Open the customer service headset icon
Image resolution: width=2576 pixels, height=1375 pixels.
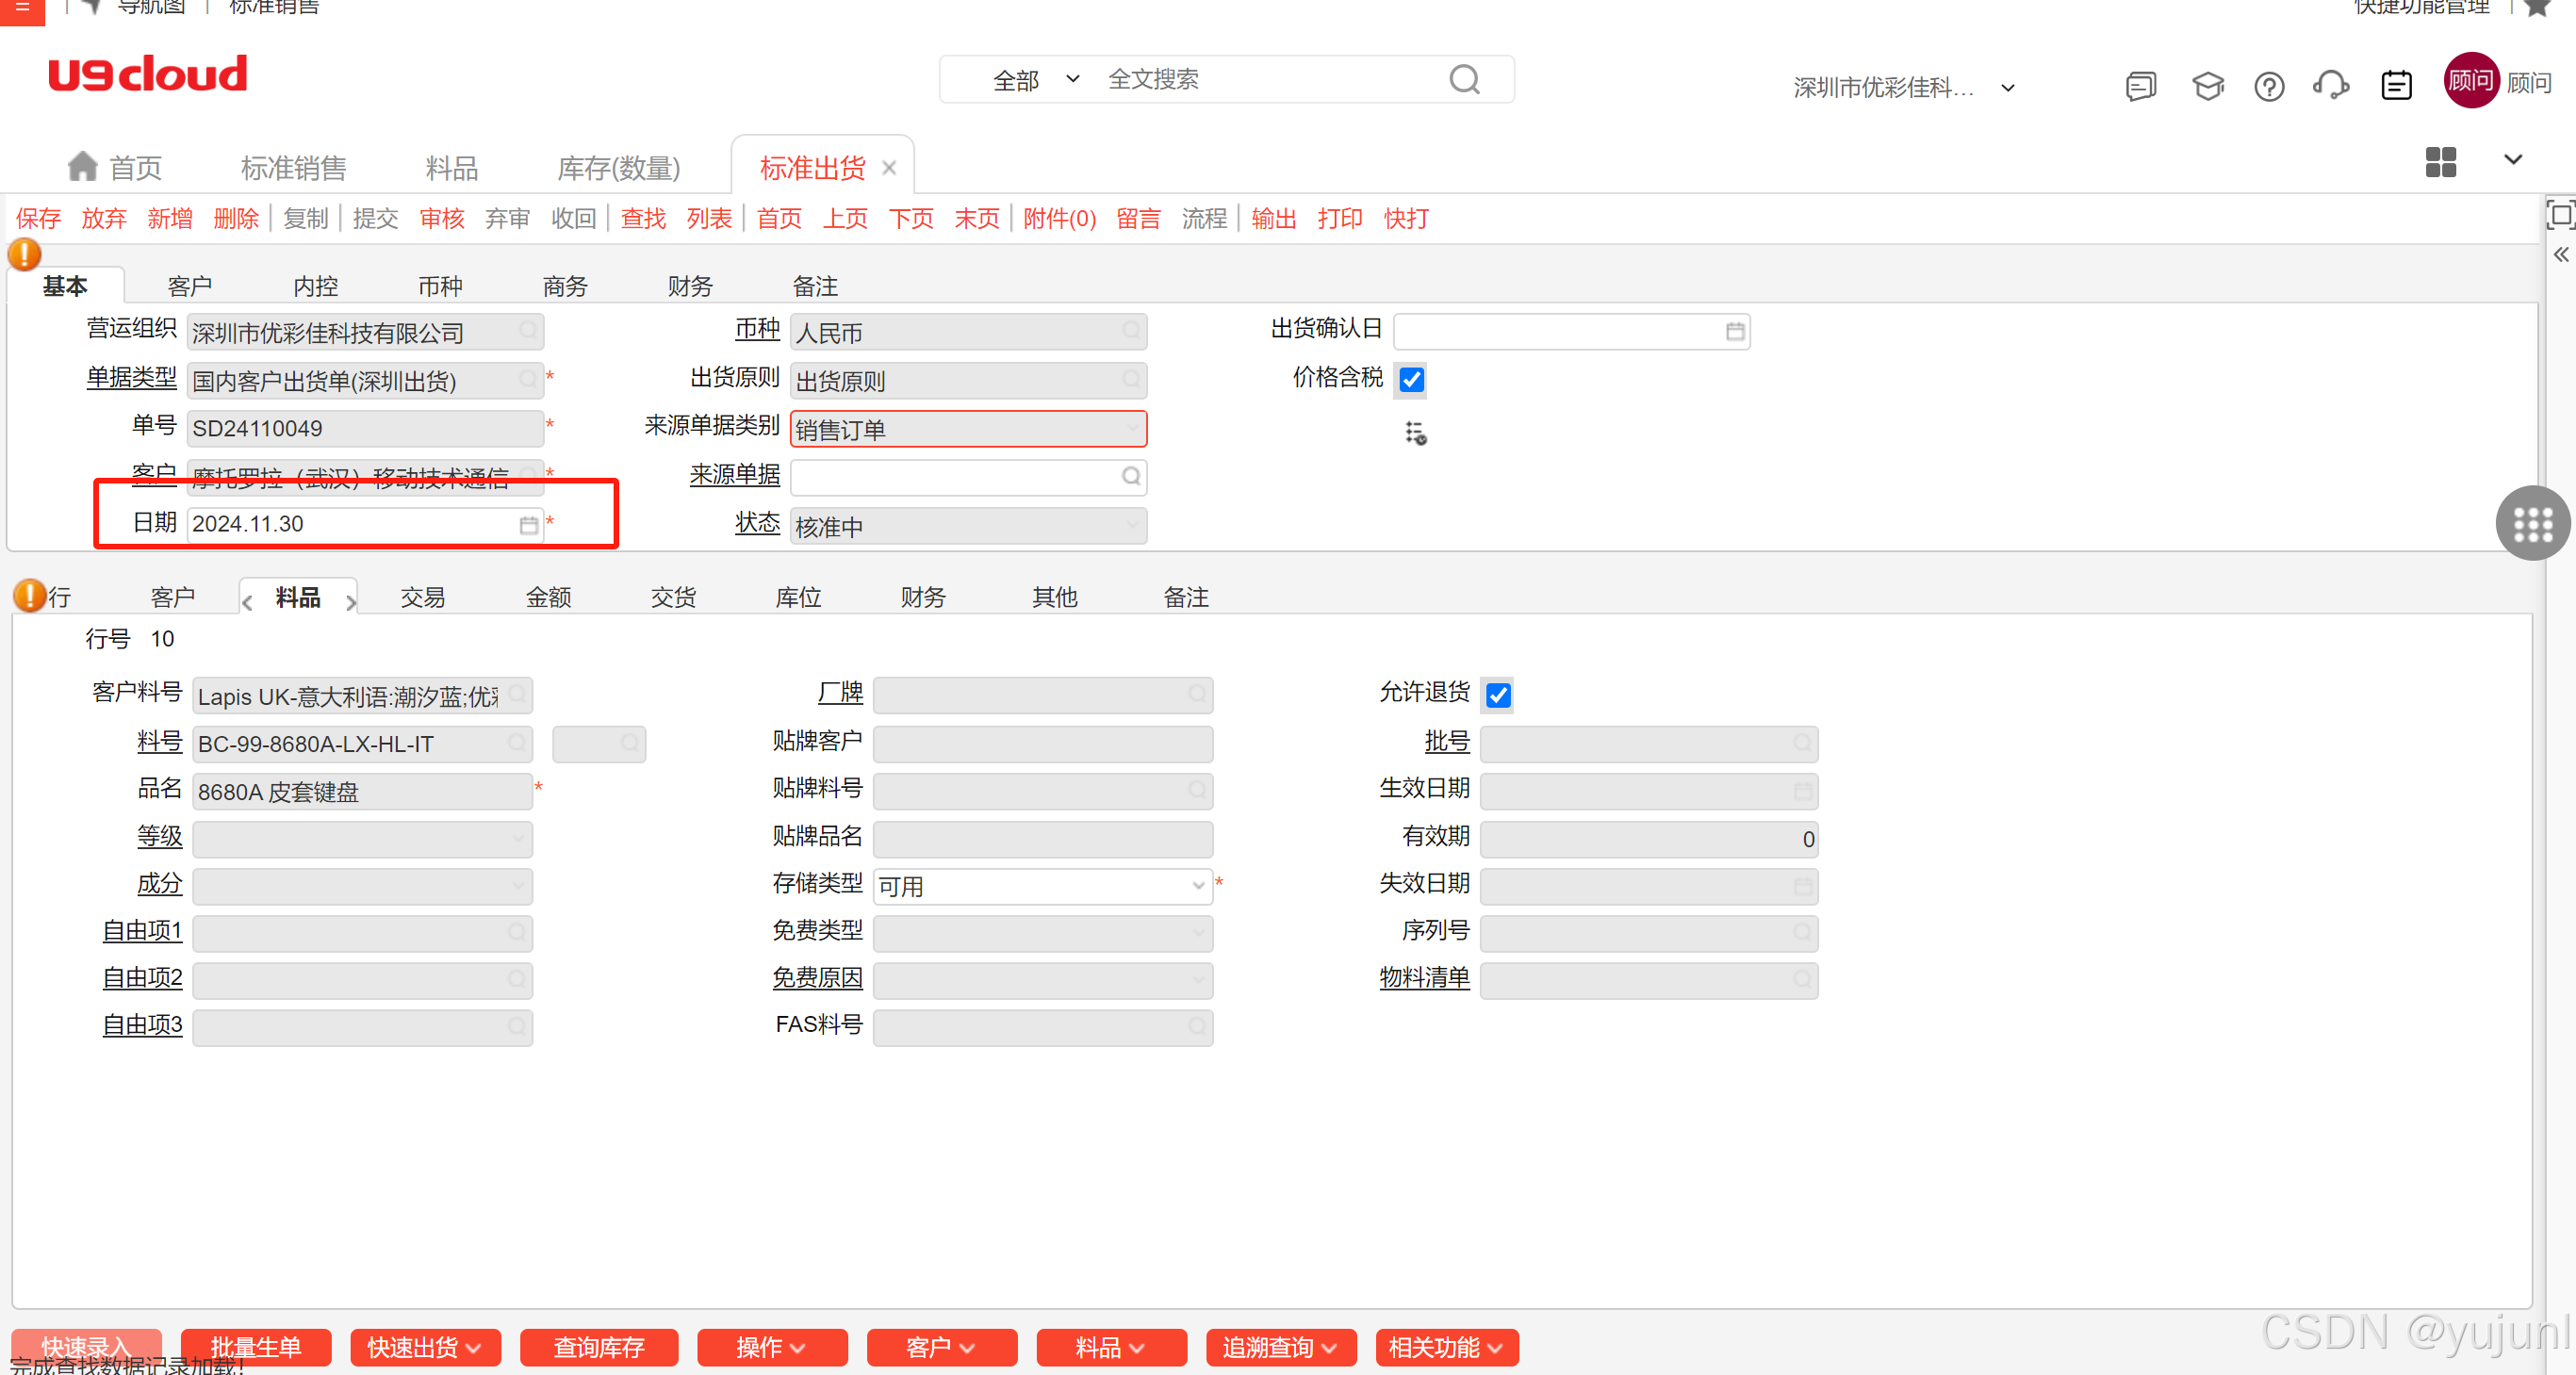coord(2330,87)
